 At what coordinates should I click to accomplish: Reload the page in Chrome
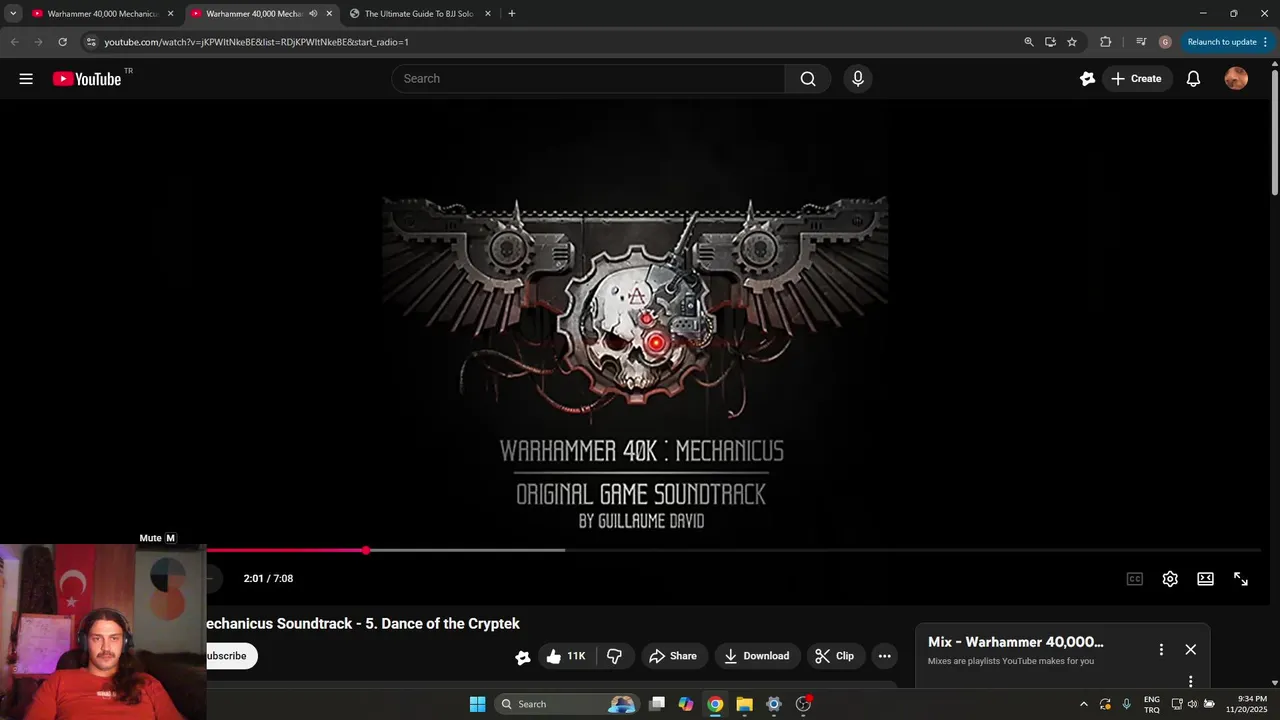tap(62, 42)
